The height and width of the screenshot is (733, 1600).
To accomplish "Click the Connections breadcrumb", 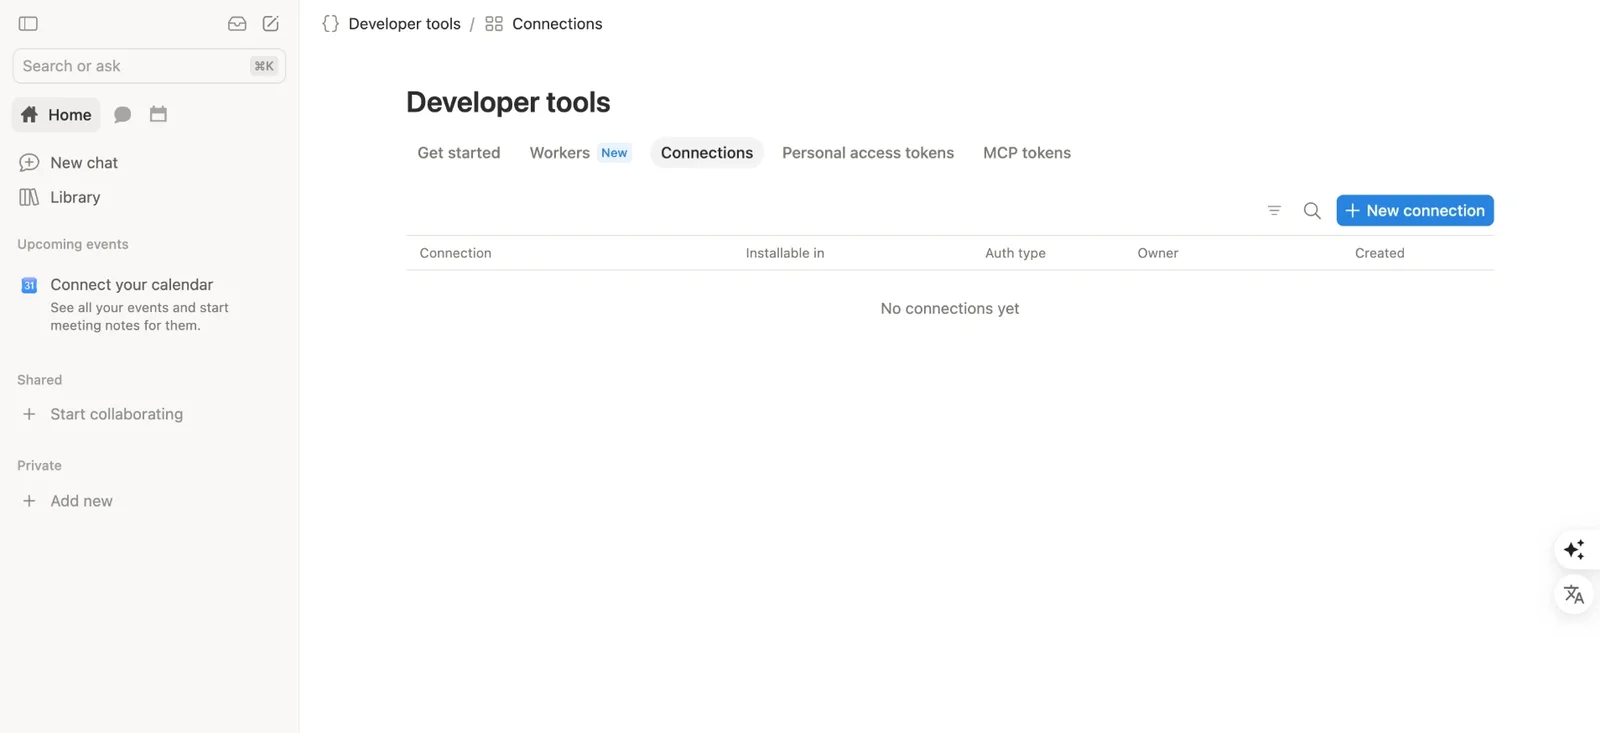I will click(557, 23).
